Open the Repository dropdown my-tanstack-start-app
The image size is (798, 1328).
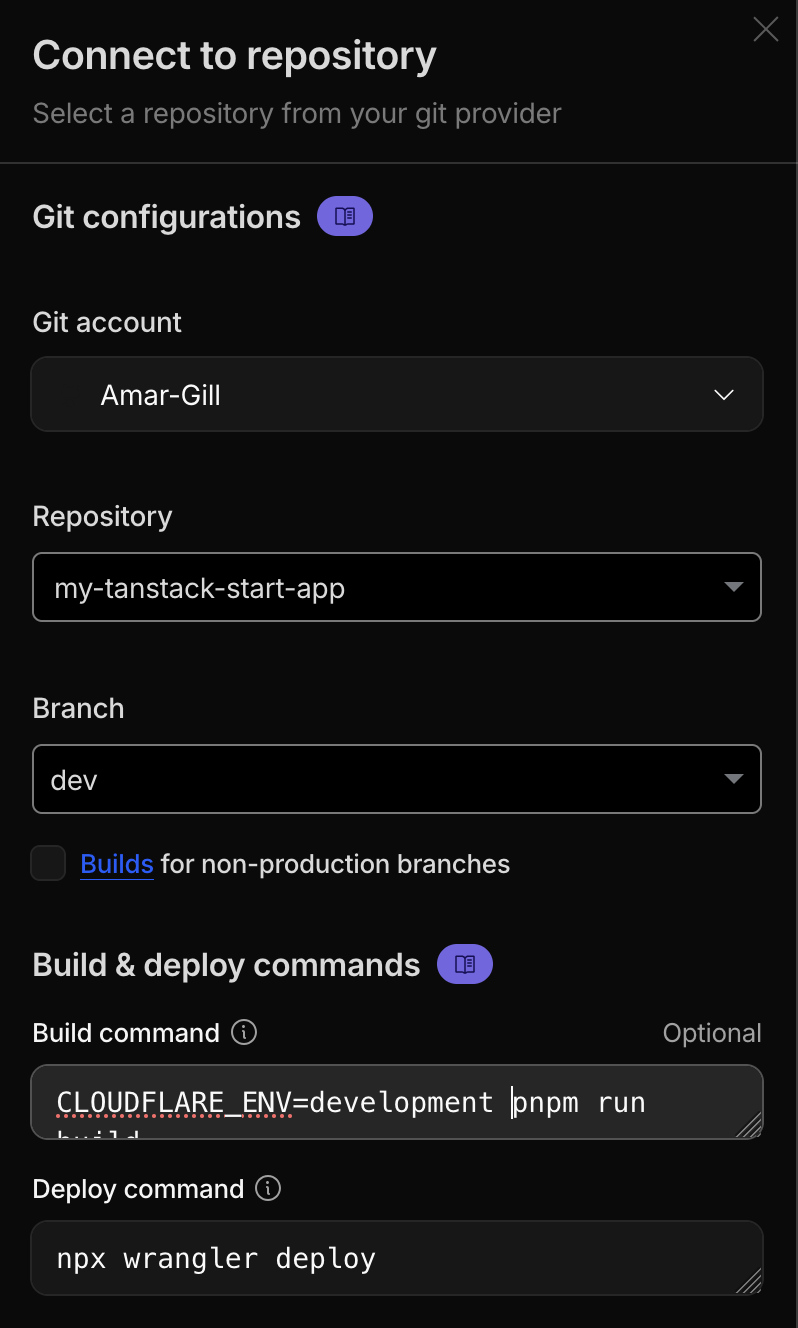[x=397, y=587]
